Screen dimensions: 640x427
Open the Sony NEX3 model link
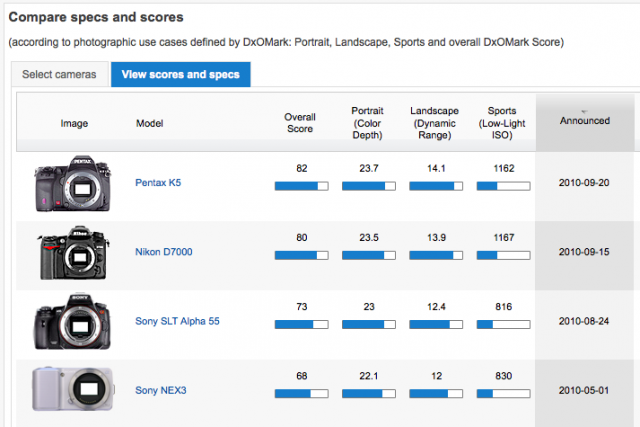[160, 390]
